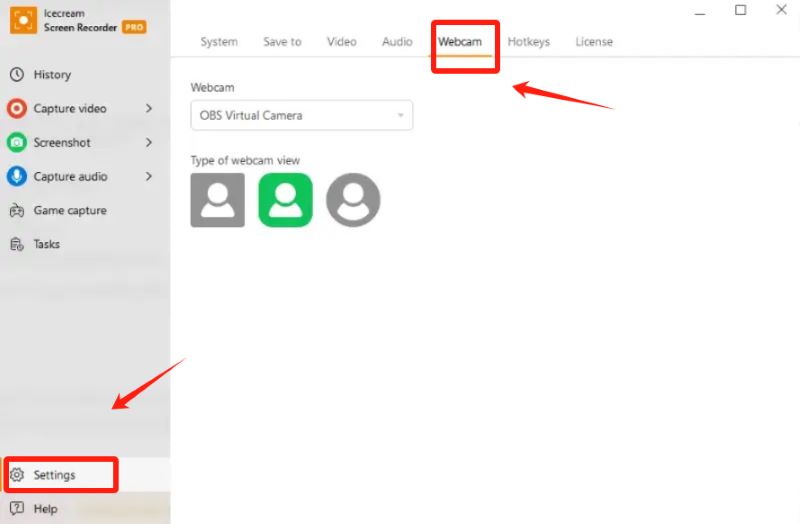
Task: Select the circular webcam view type
Action: pos(353,200)
